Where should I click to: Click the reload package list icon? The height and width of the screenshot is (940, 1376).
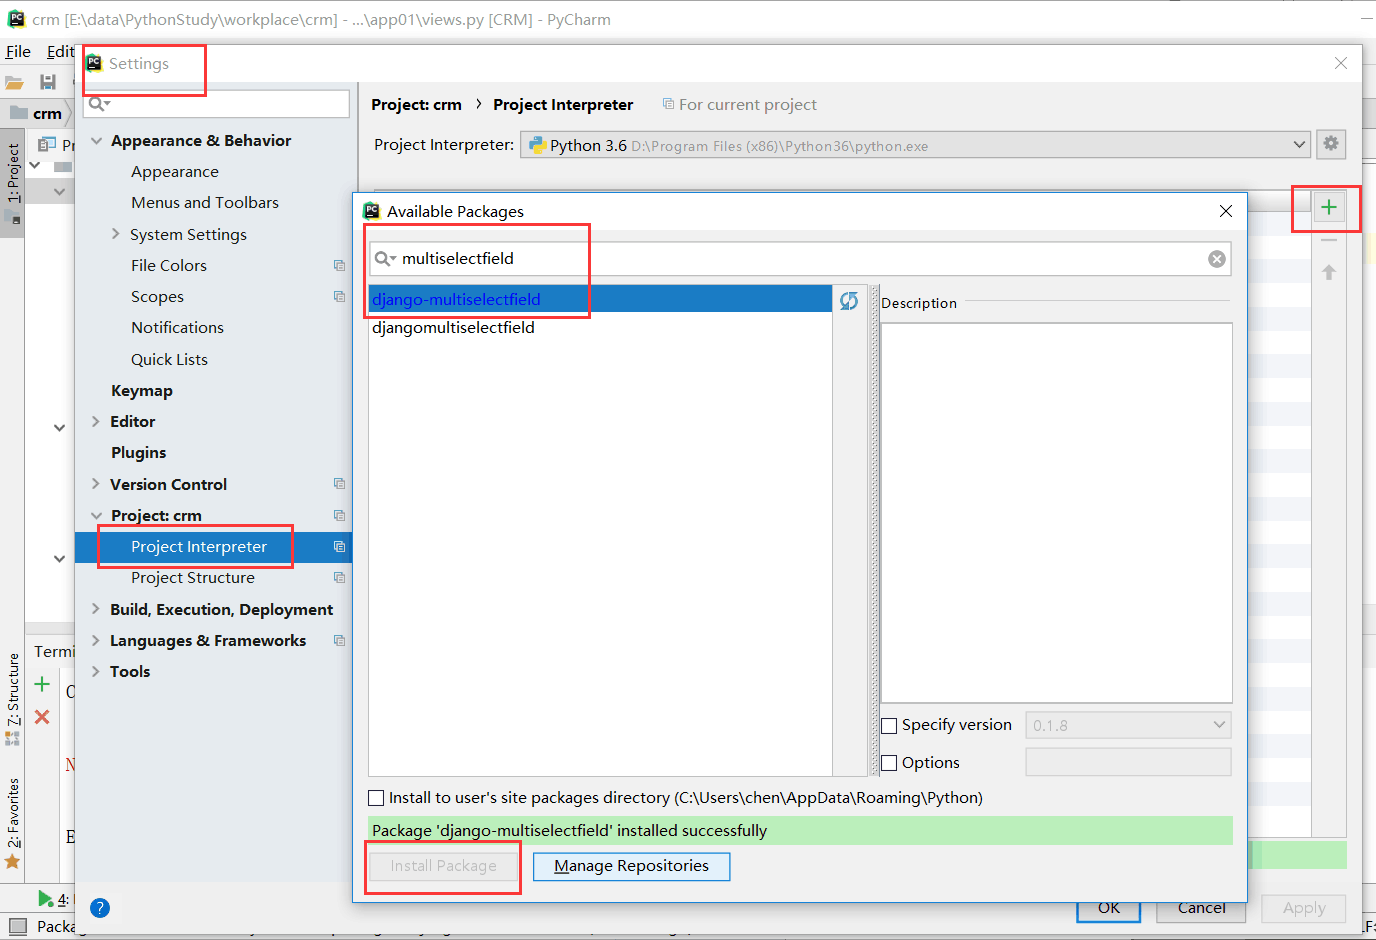click(849, 301)
